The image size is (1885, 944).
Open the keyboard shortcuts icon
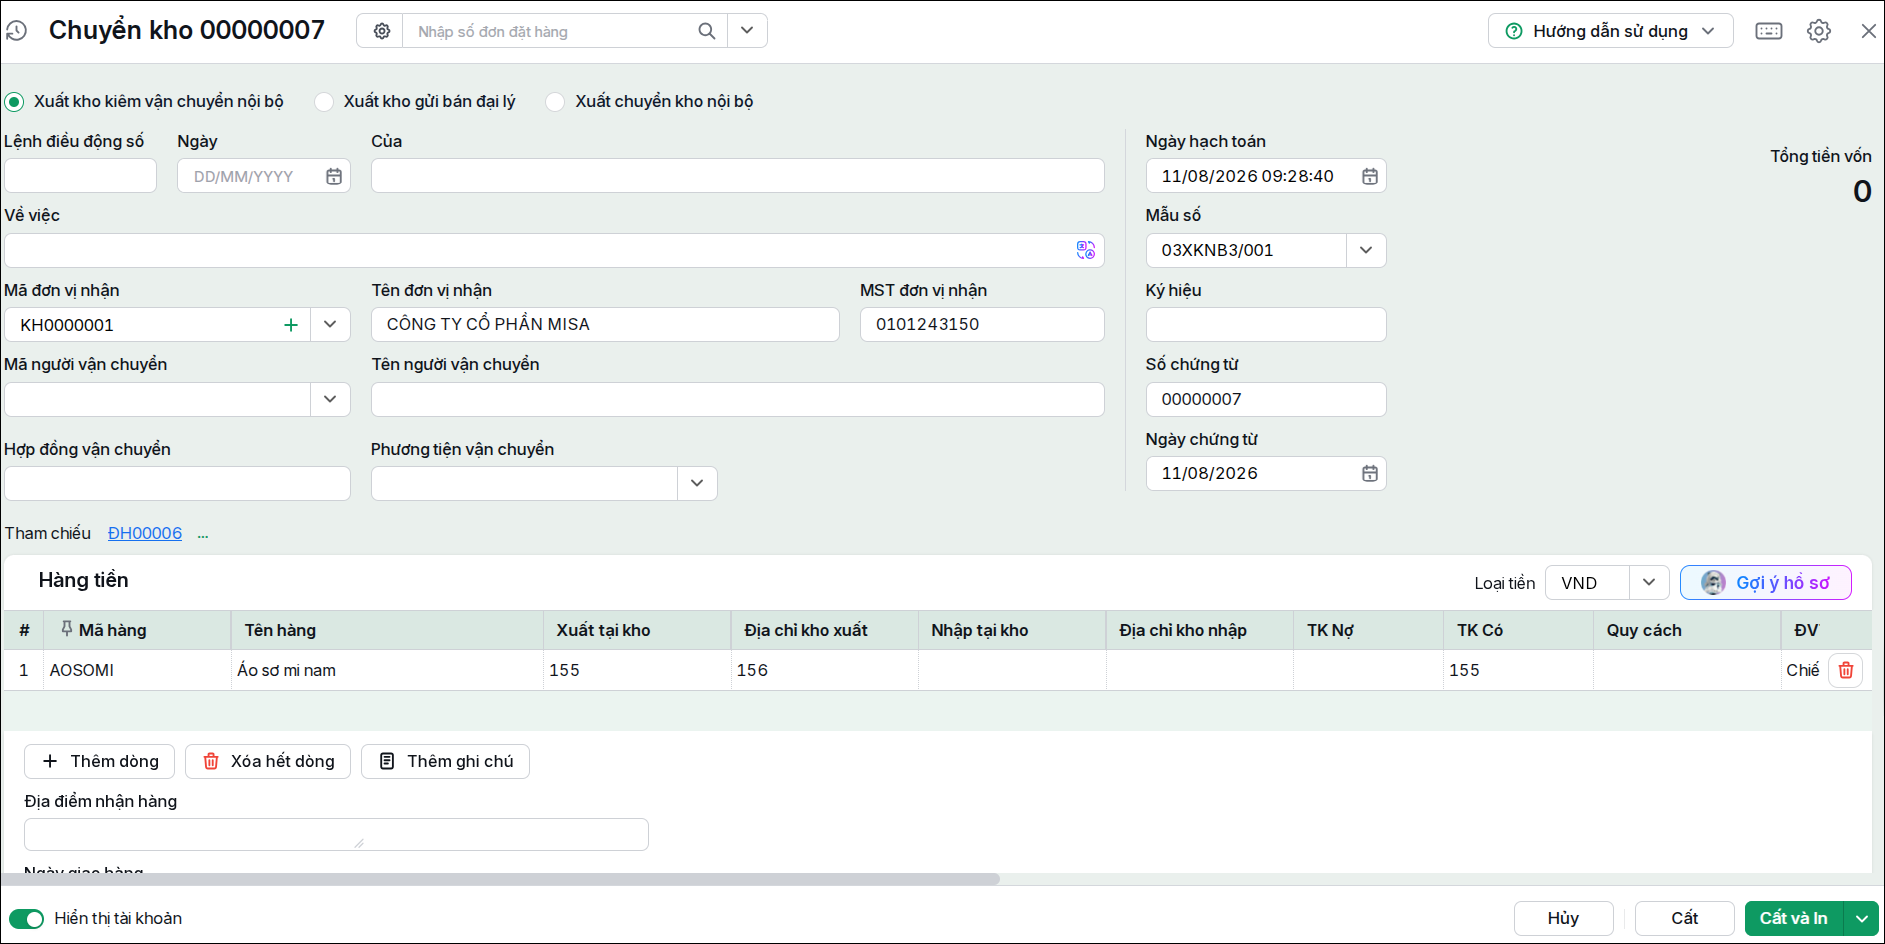(x=1769, y=31)
